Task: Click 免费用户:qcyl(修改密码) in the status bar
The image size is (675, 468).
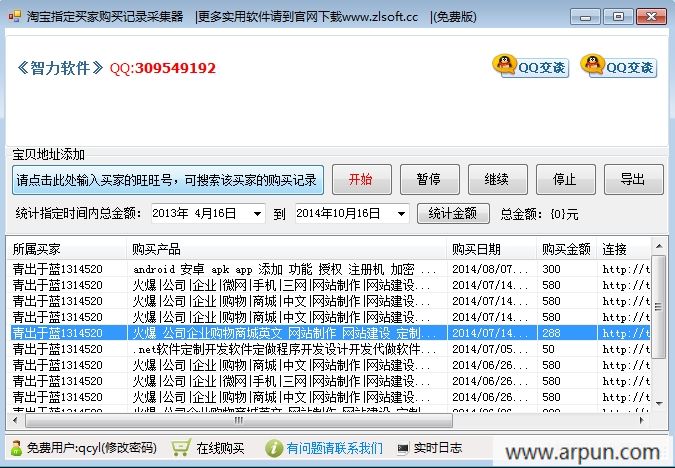Action: click(92, 448)
